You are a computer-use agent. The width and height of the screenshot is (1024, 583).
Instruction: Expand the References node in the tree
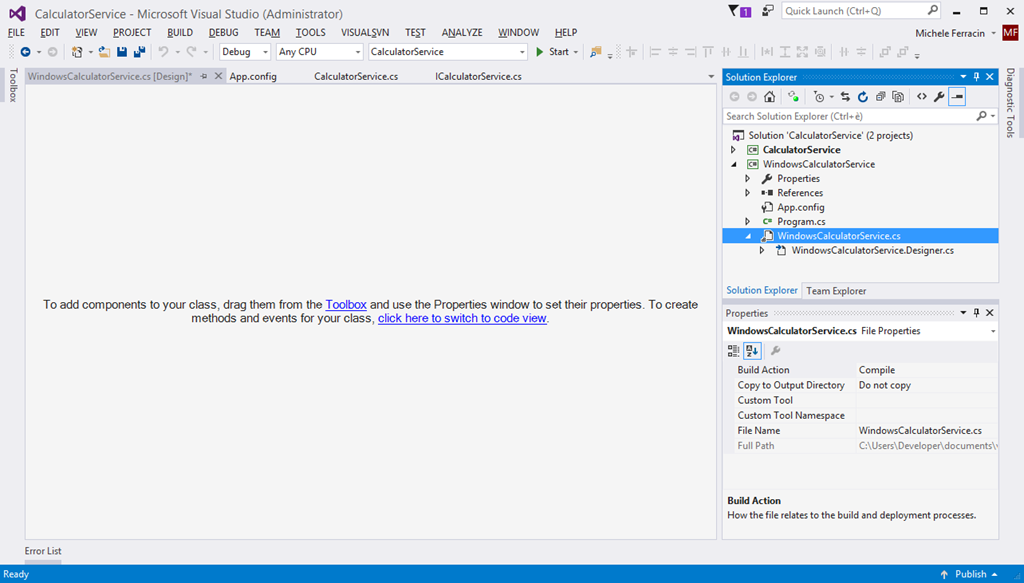(x=747, y=193)
